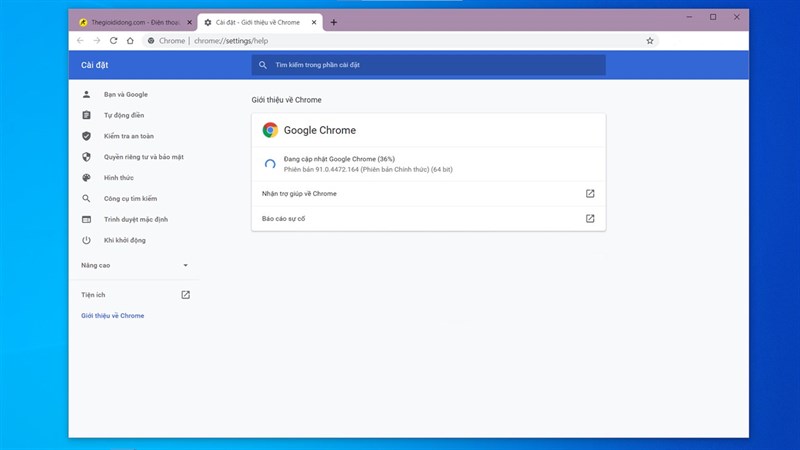Open a new tab with plus button

[x=334, y=22]
